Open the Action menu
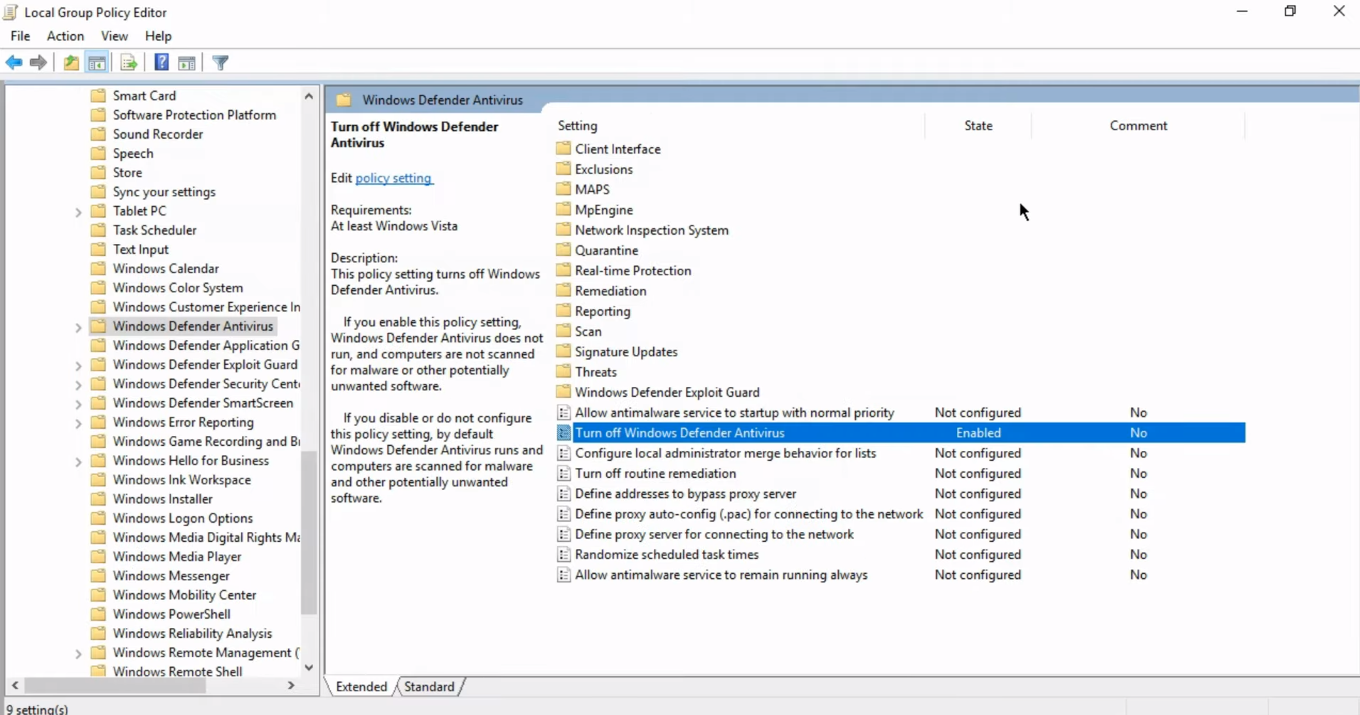1360x715 pixels. pos(65,36)
